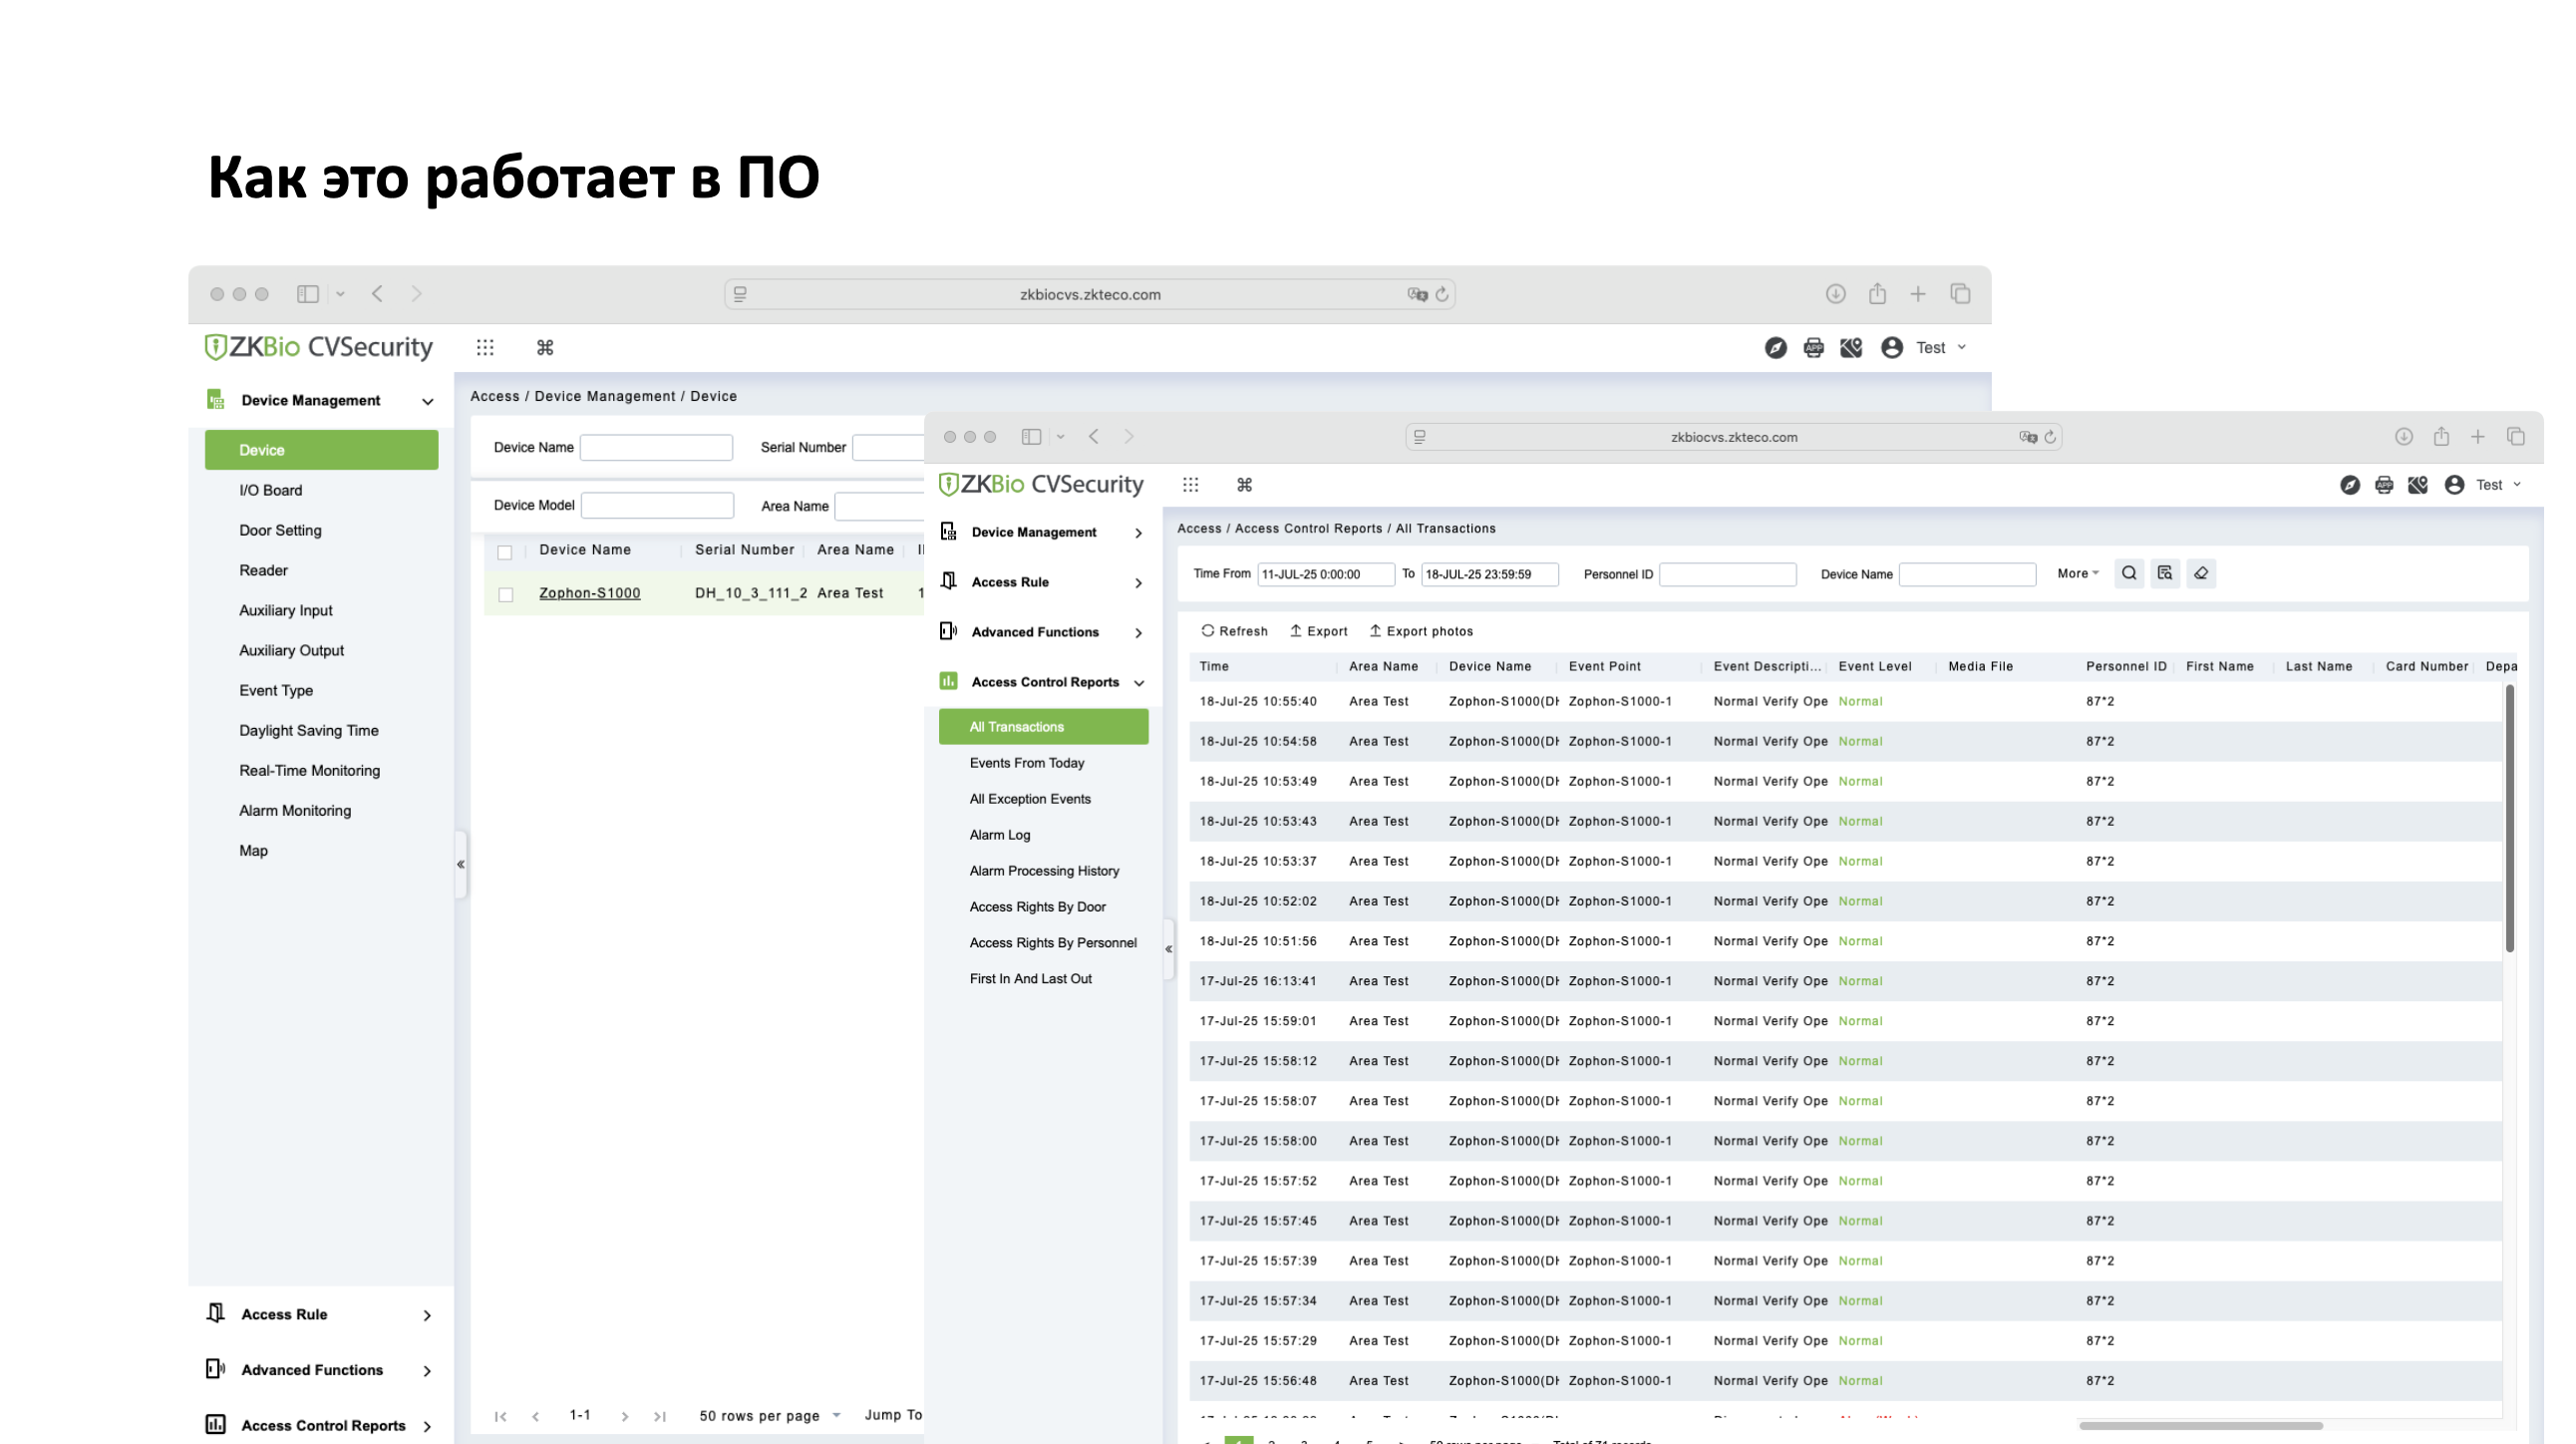Screen dimensions: 2576x1444
Task: Click address bar in front Safari window
Action: point(1733,437)
